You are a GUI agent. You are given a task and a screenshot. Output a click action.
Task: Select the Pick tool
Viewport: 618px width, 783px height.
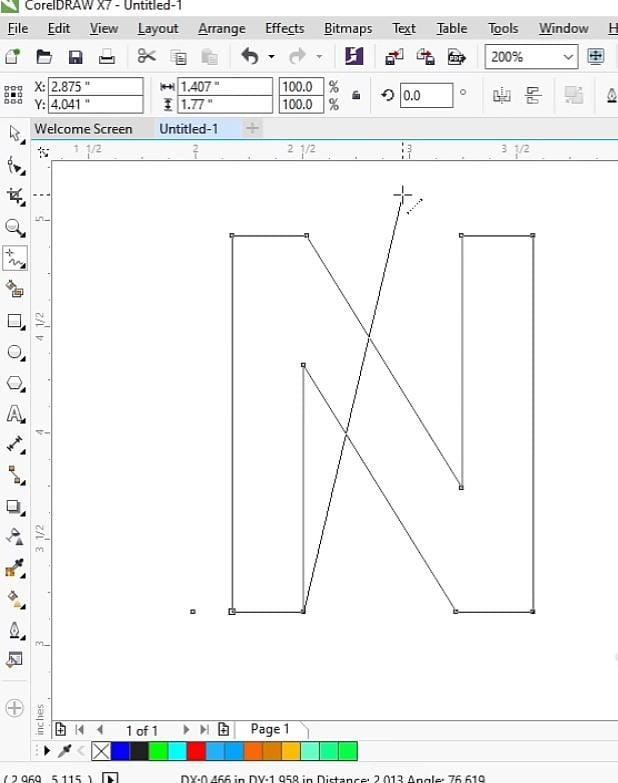15,134
